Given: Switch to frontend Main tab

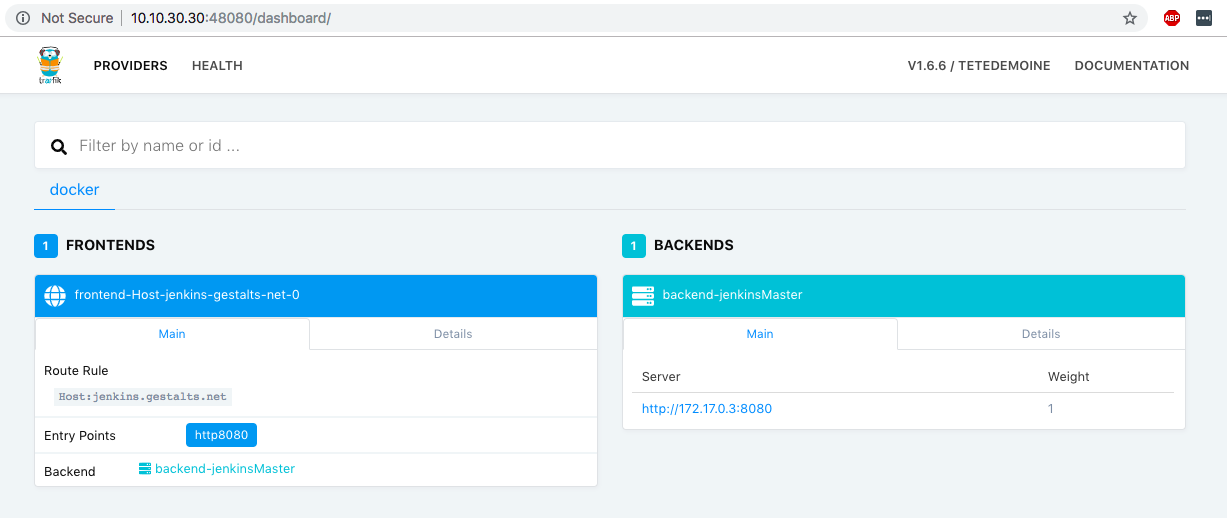Looking at the screenshot, I should [x=172, y=334].
